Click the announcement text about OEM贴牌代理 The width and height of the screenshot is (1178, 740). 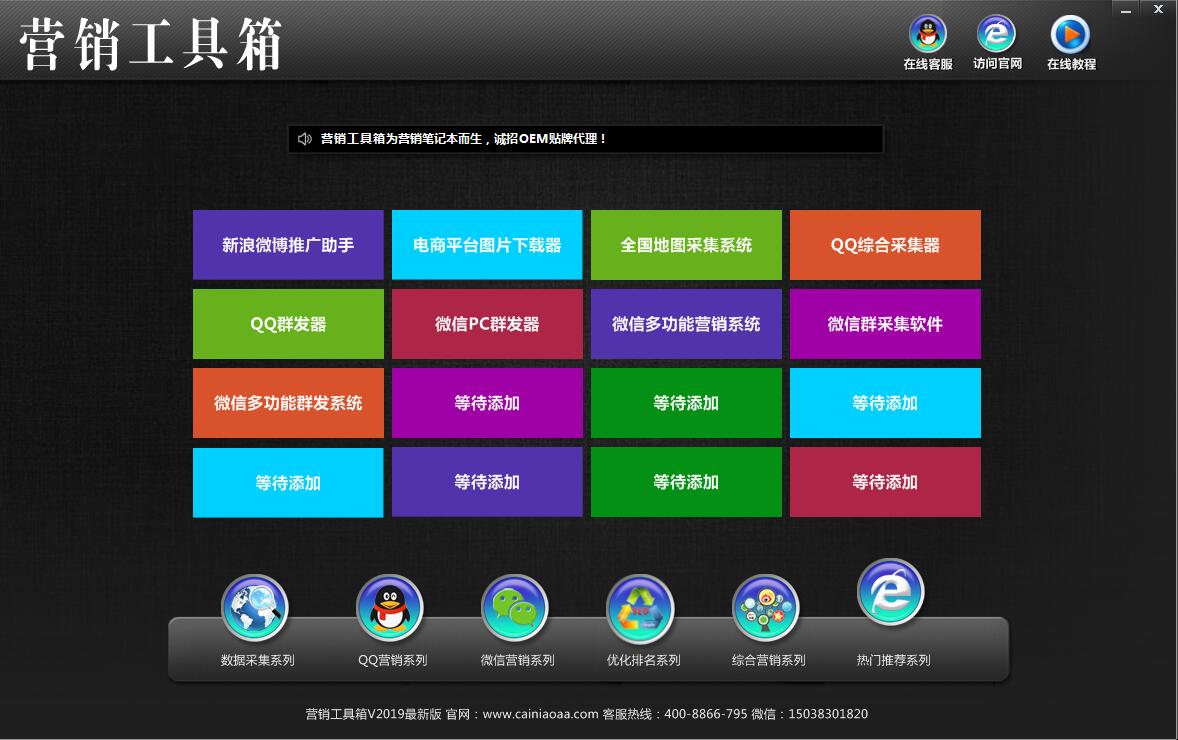point(464,139)
